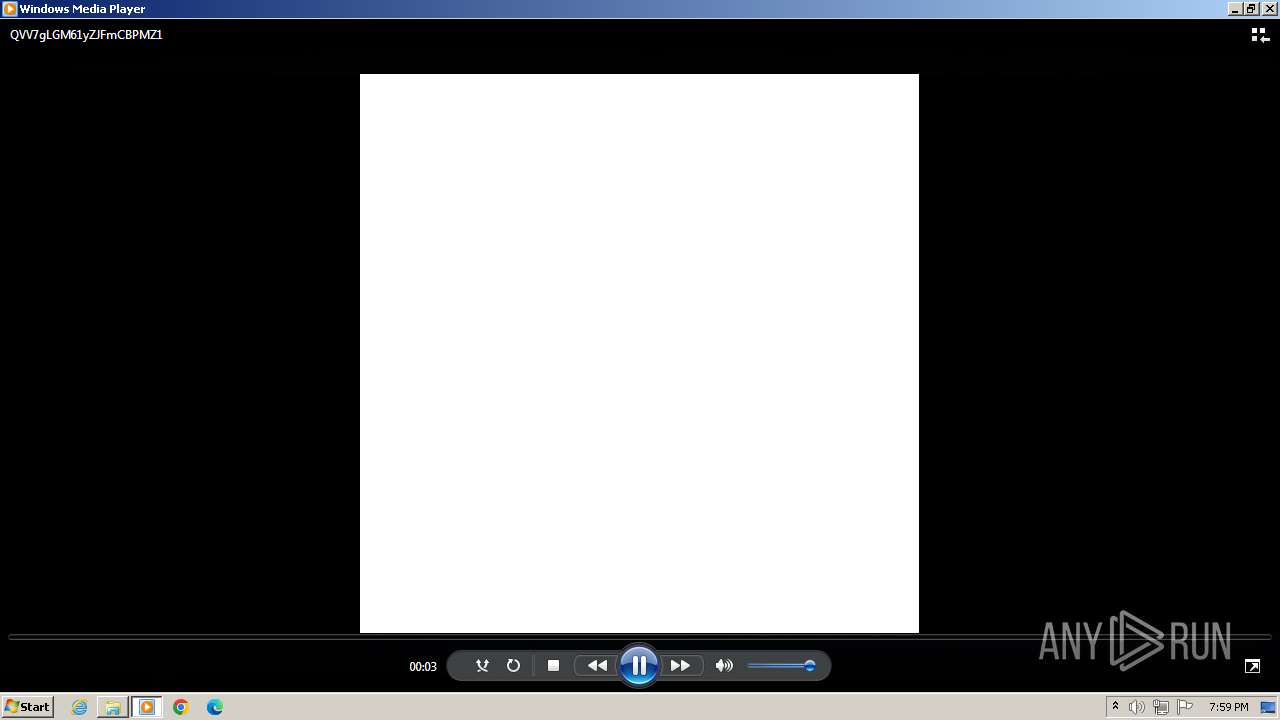Pause playback with the blue pause button
Image resolution: width=1280 pixels, height=720 pixels.
(638, 665)
